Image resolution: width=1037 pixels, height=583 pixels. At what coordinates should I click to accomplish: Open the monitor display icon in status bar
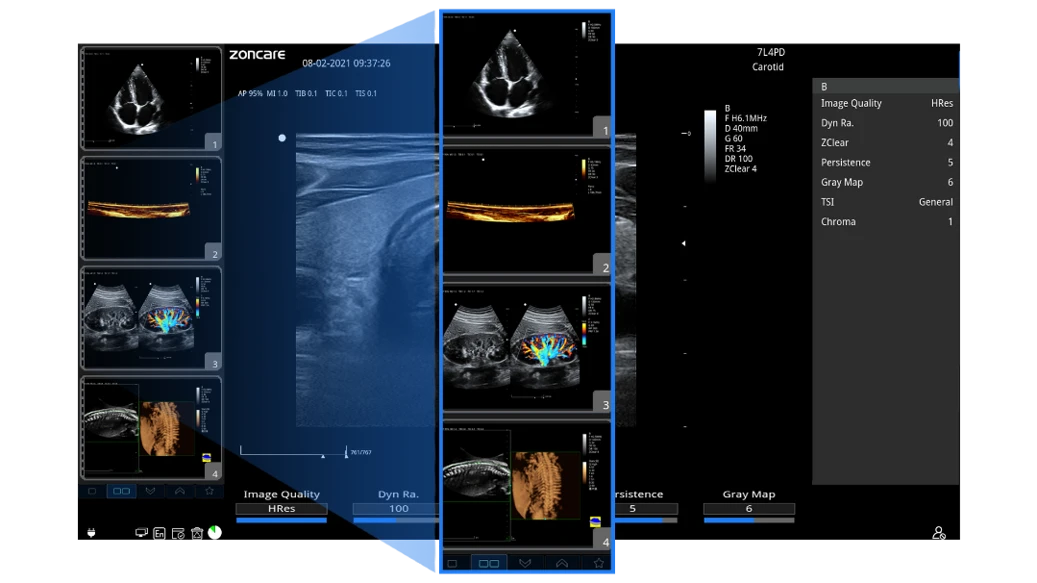pos(141,533)
